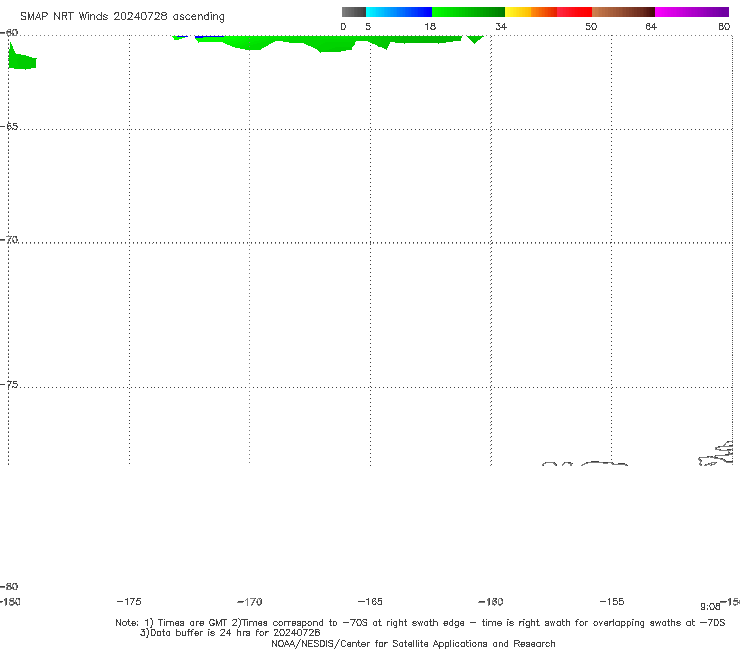
Task: Click the '-170' longitude label
Action: [x=250, y=602]
